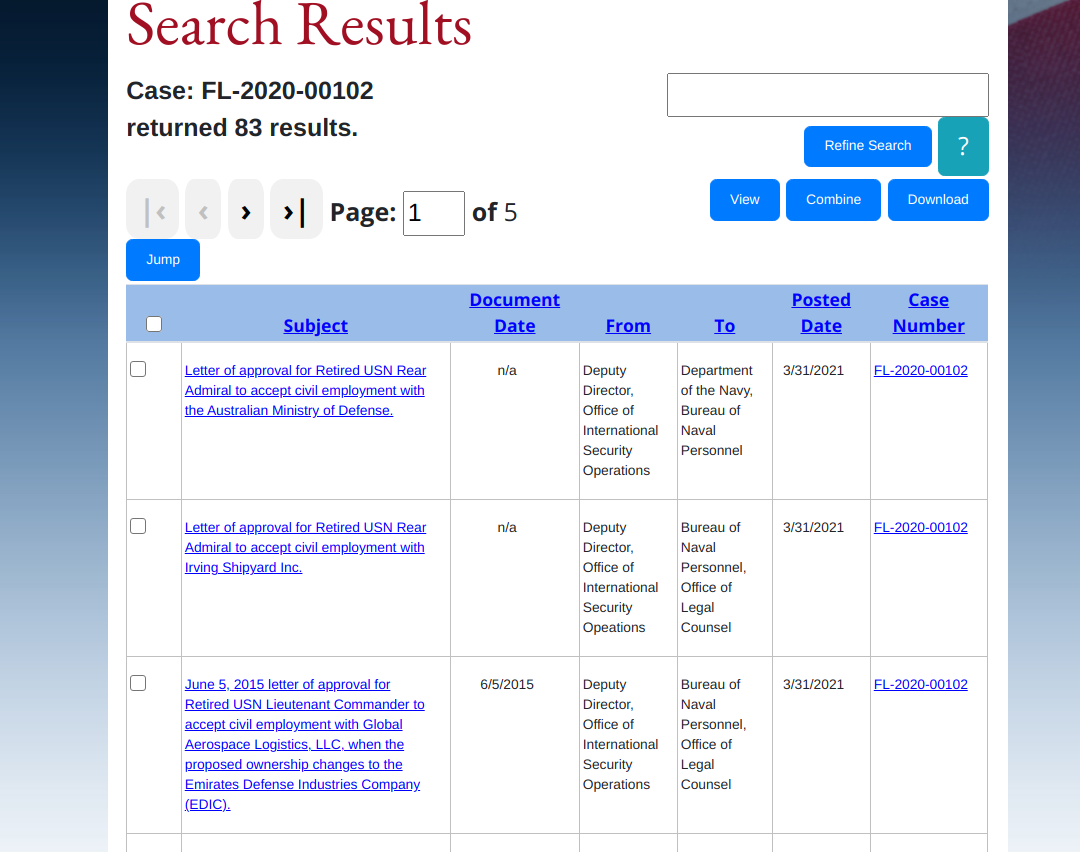Sort by Case Number header
This screenshot has width=1080, height=852.
pyautogui.click(x=928, y=313)
